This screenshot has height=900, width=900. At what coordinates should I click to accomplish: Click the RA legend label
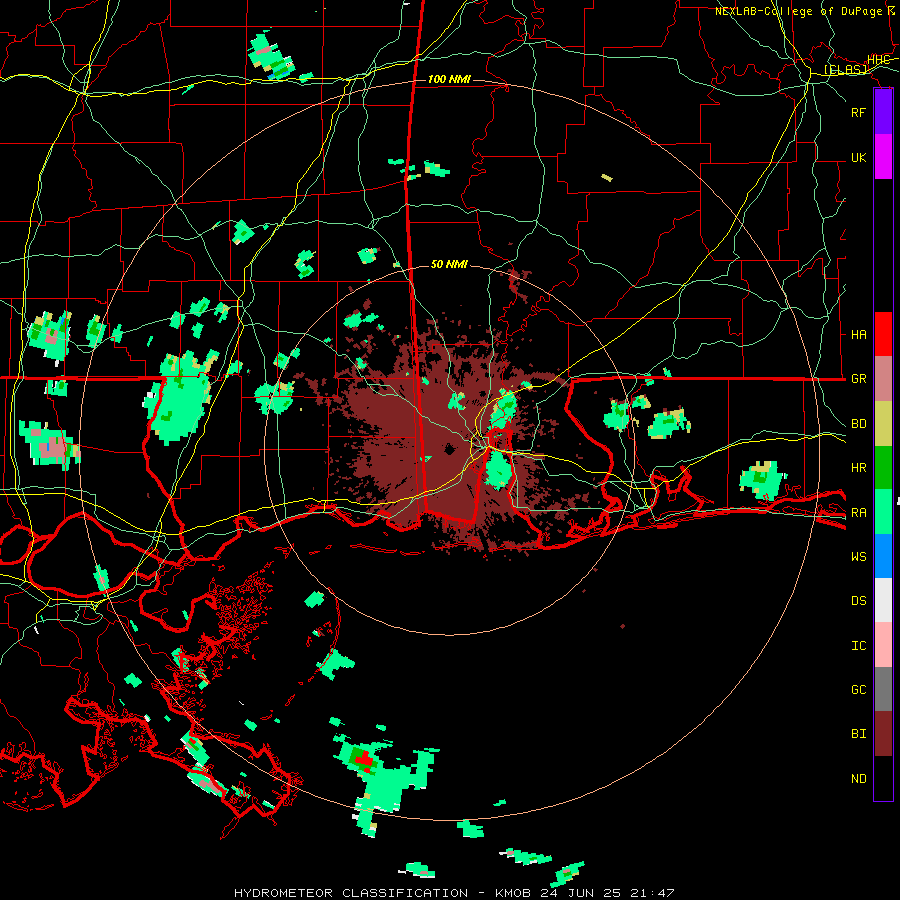[x=858, y=513]
